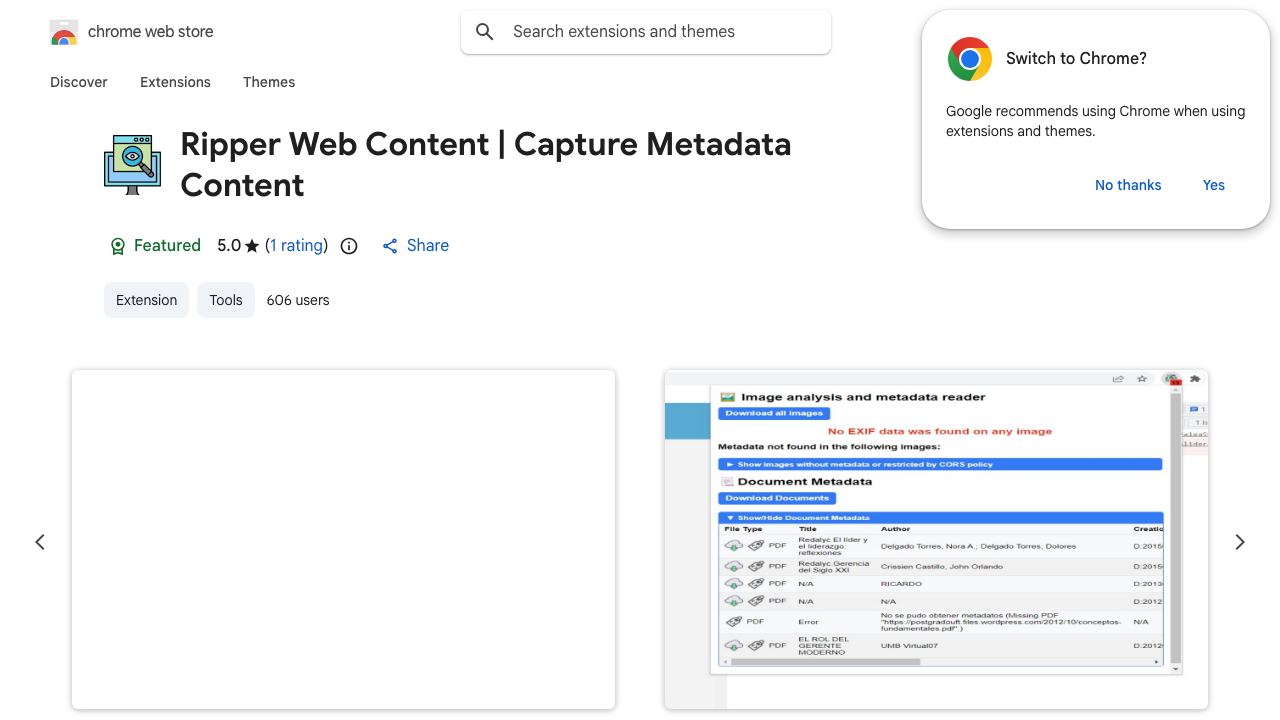
Task: Click the RICARDO author cell
Action: pyautogui.click(x=901, y=583)
